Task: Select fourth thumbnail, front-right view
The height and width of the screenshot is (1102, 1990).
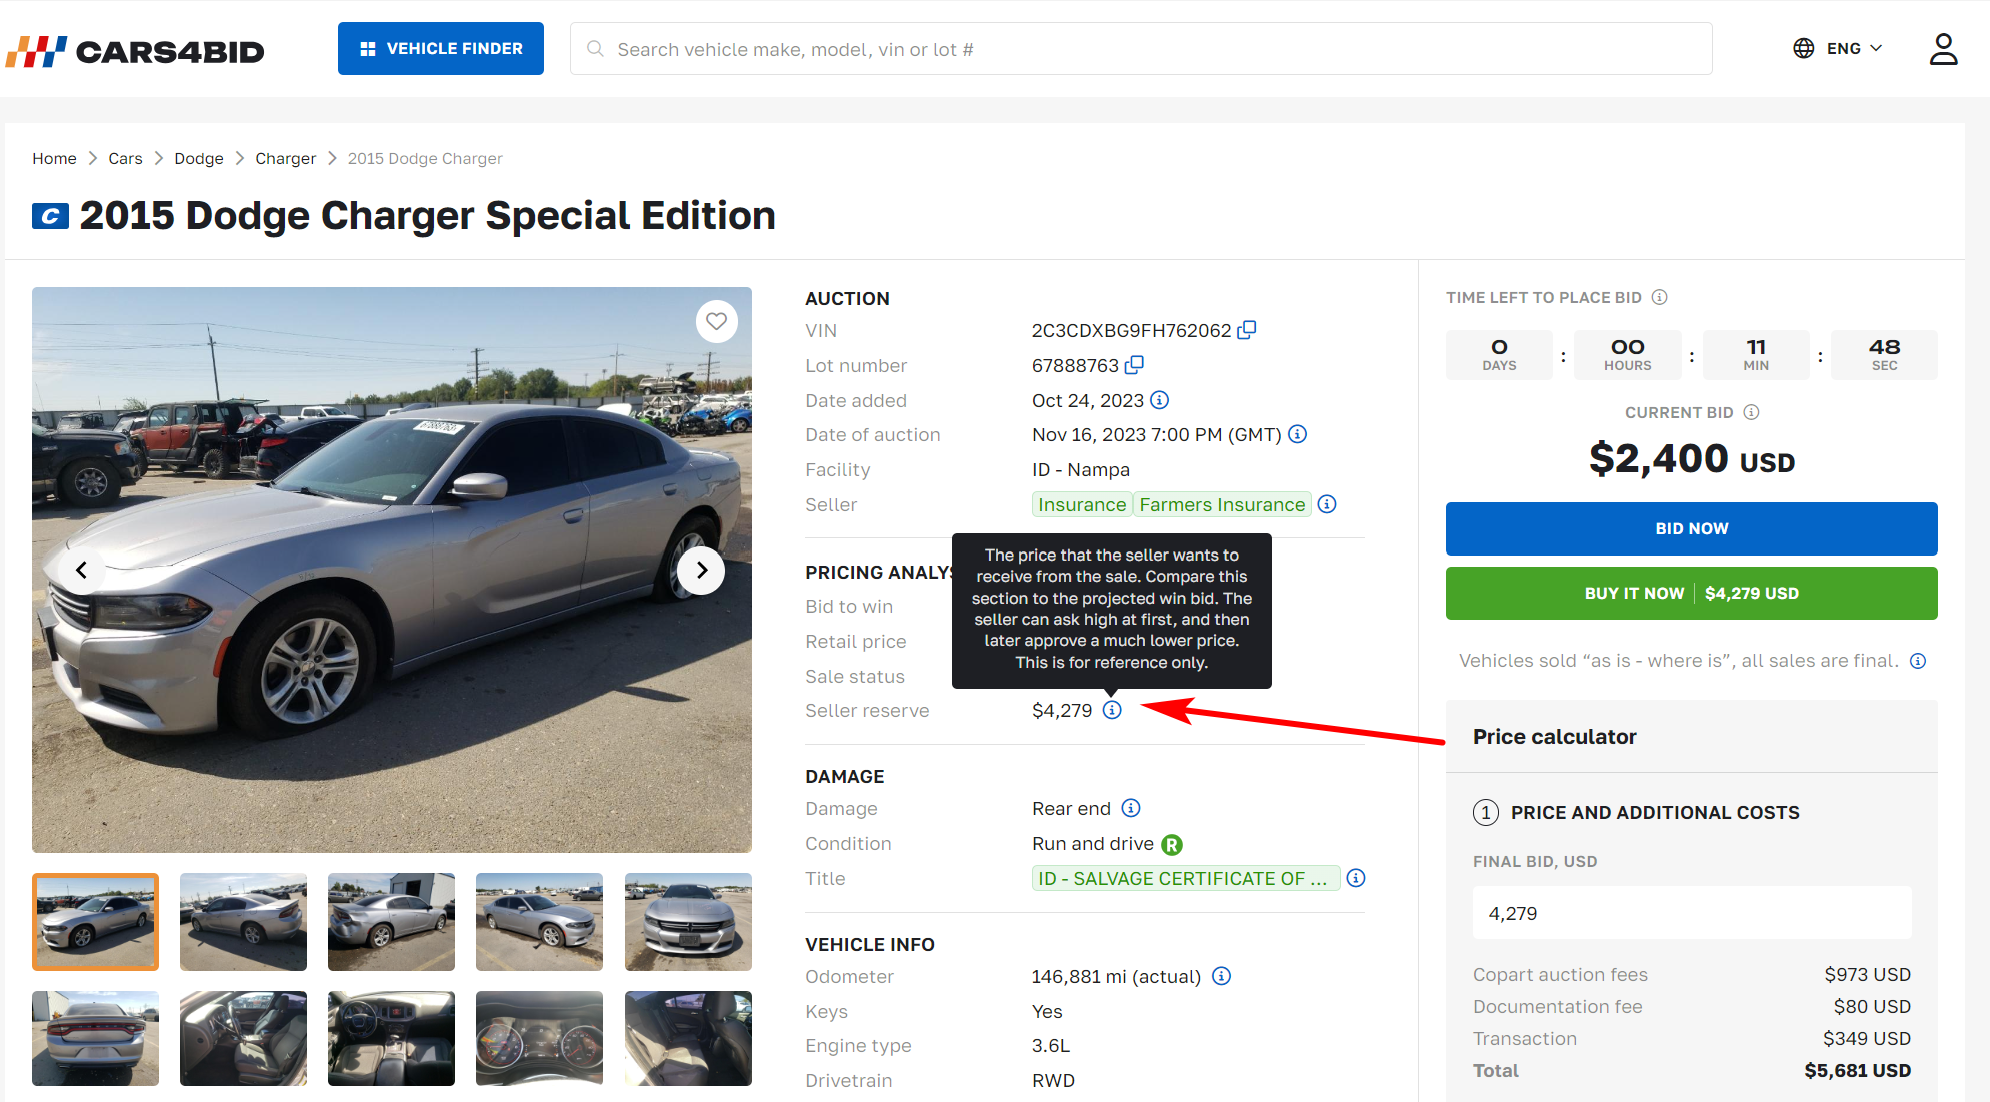Action: [x=539, y=922]
